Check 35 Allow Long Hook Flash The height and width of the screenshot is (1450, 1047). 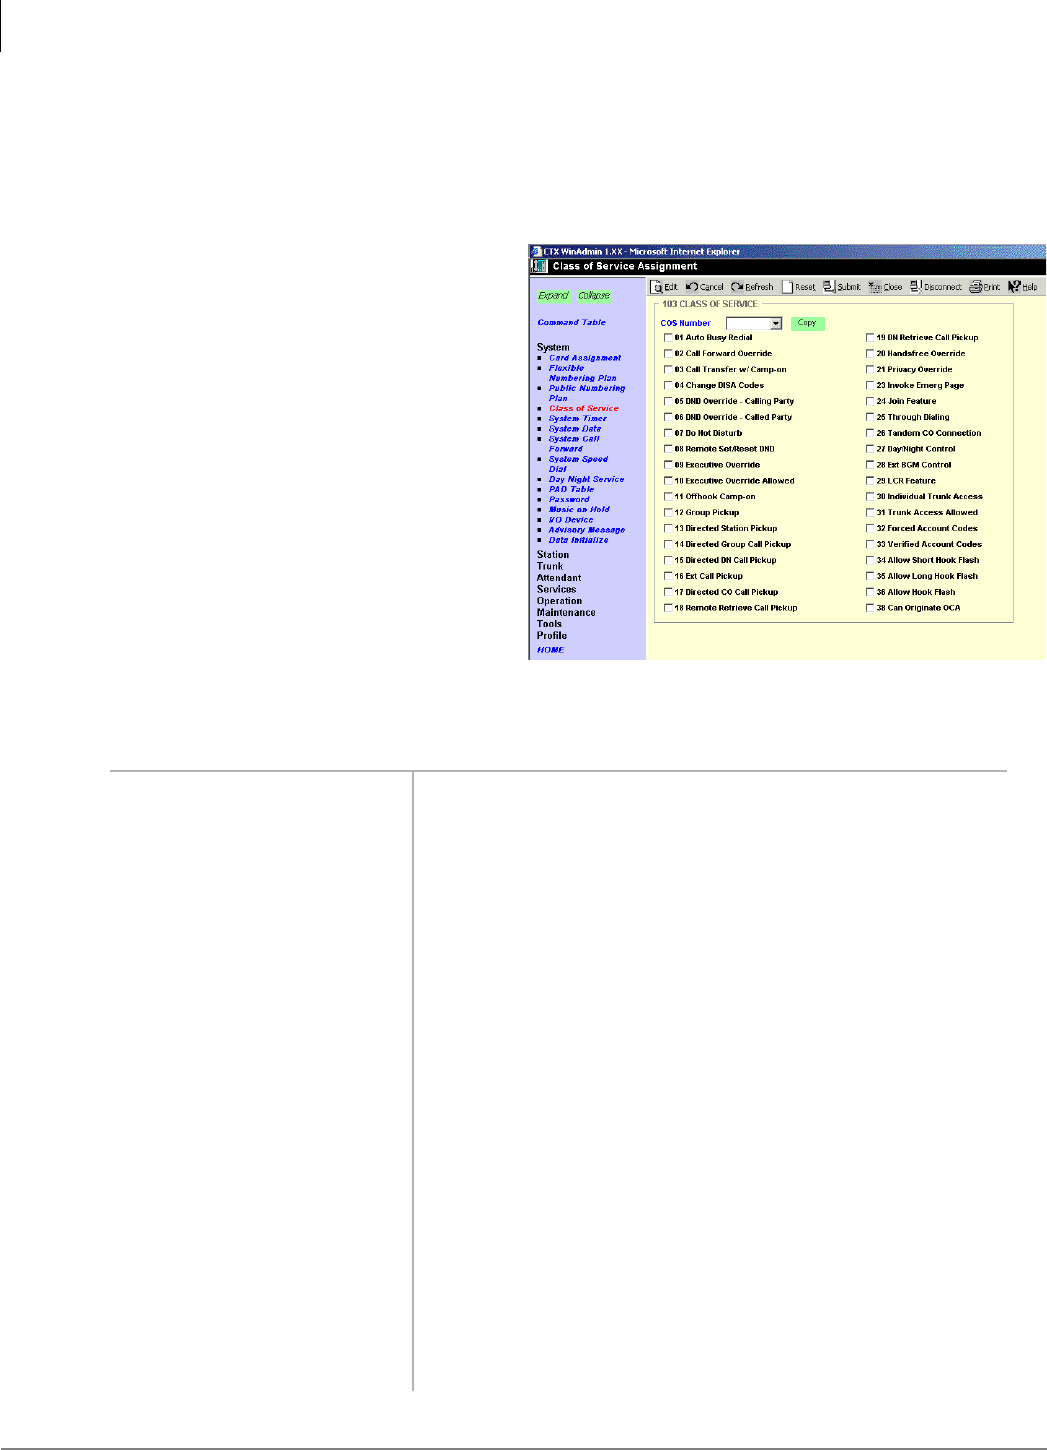pos(870,576)
